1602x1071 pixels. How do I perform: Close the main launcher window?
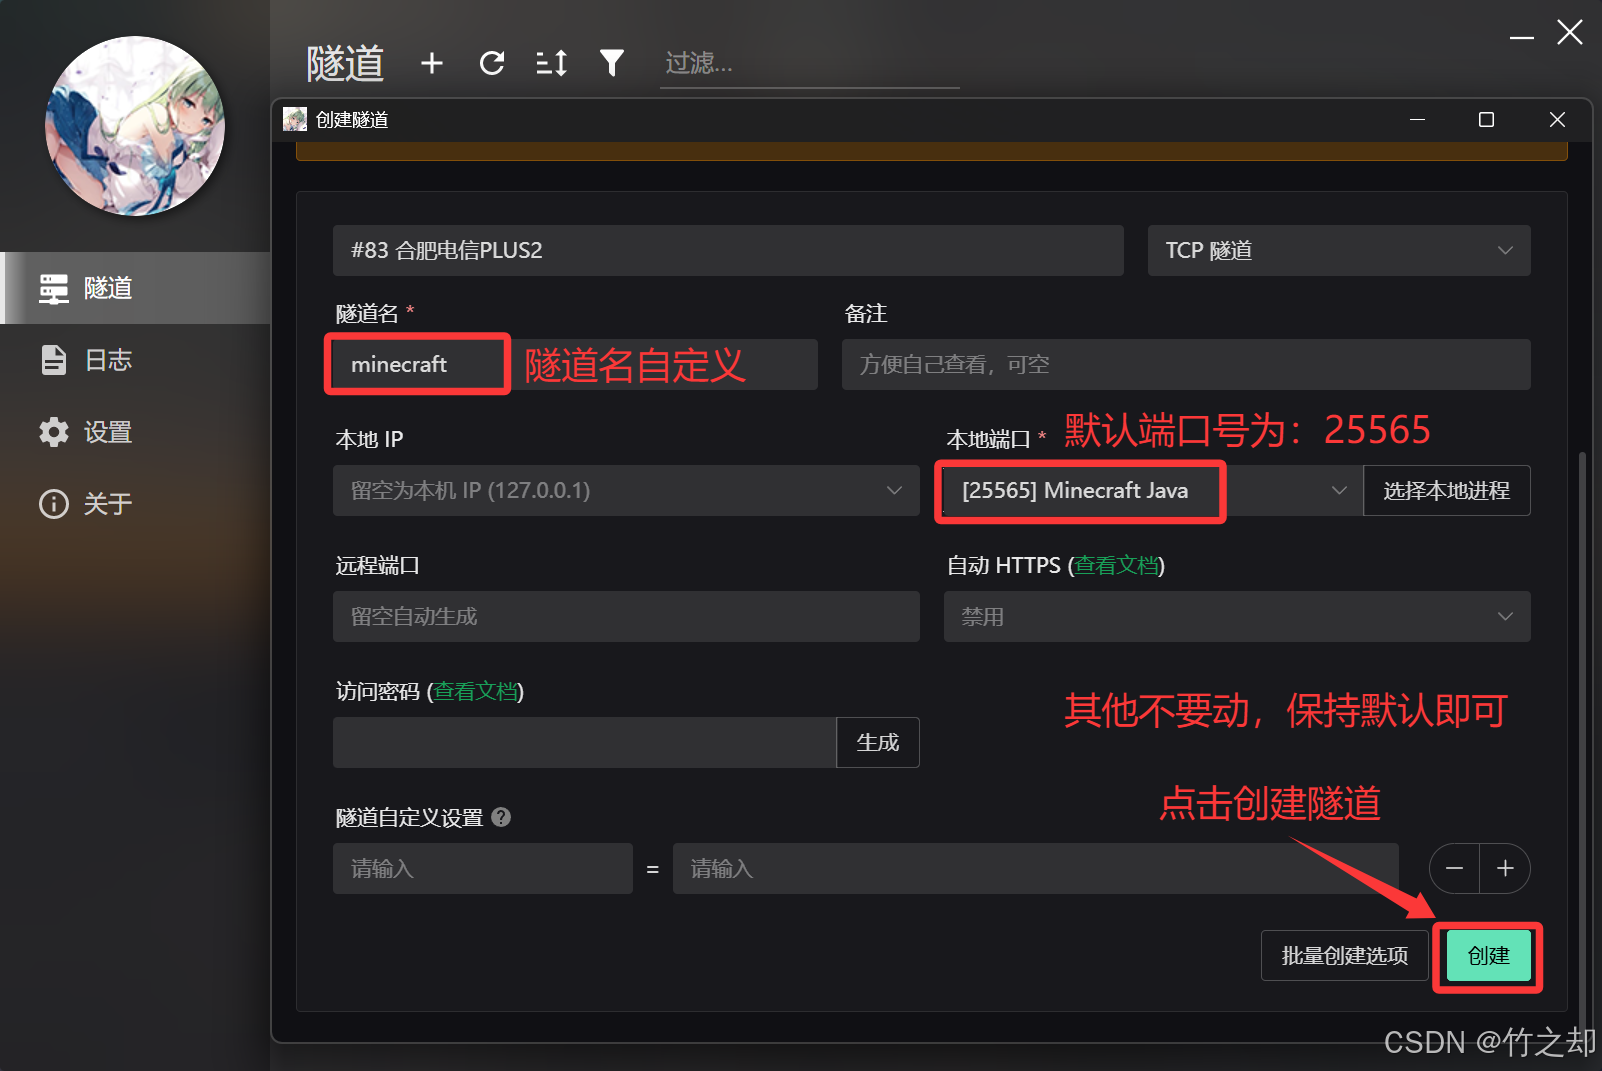click(x=1570, y=33)
